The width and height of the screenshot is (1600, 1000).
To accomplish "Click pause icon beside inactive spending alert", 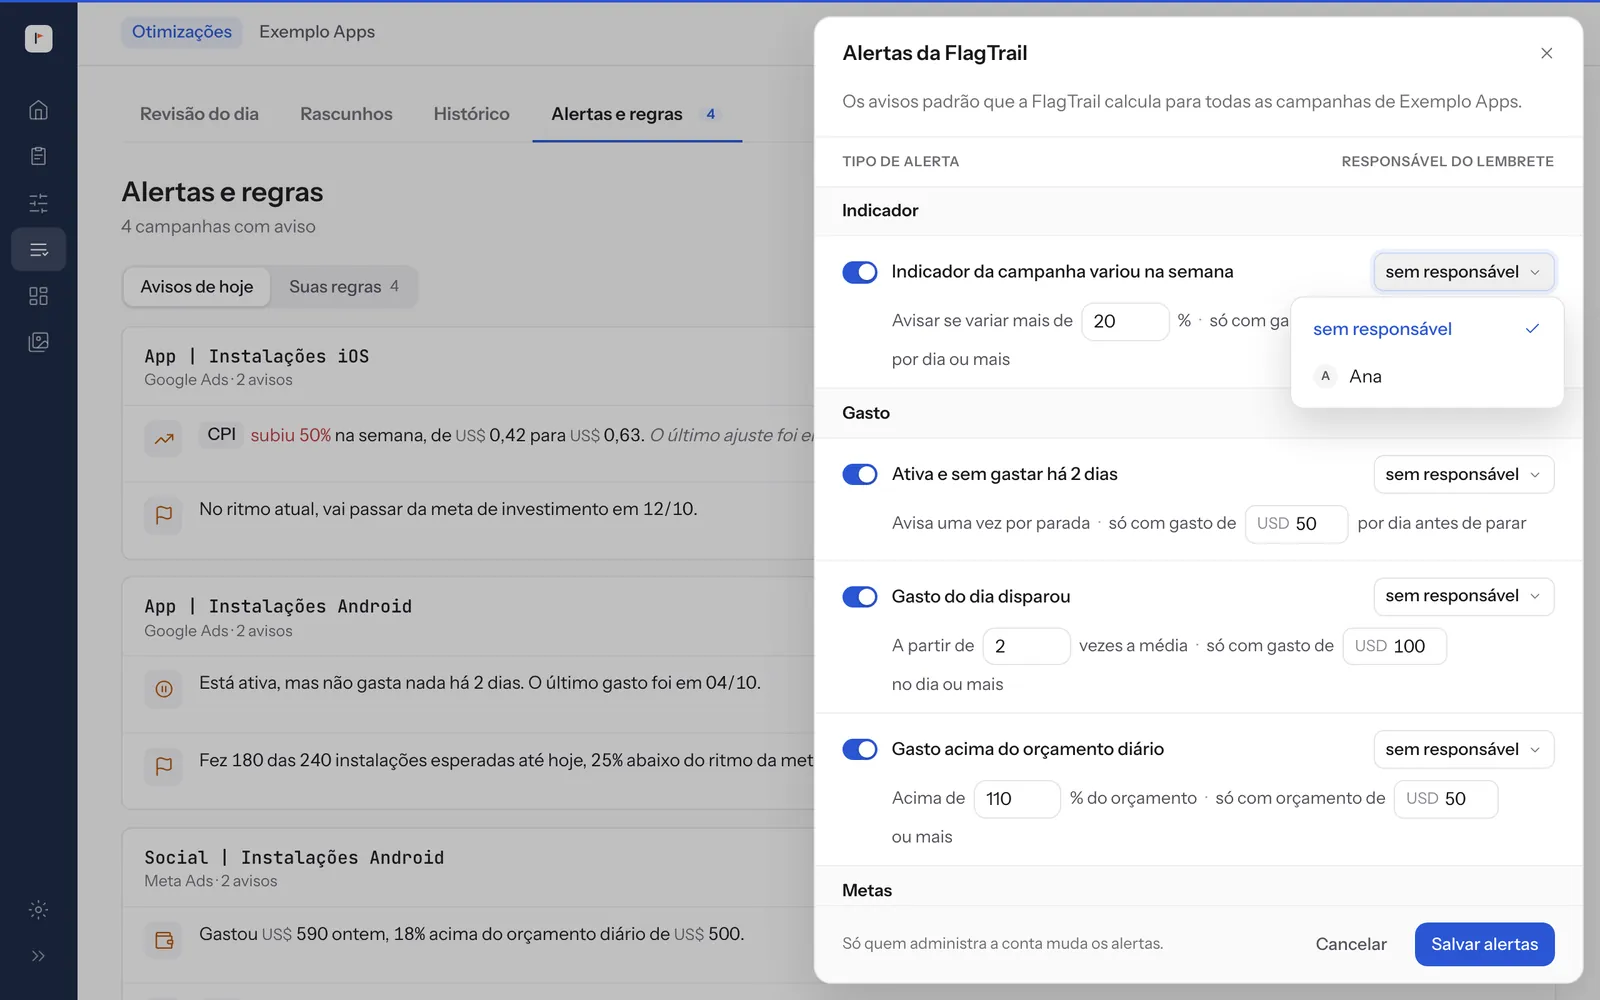I will (164, 688).
